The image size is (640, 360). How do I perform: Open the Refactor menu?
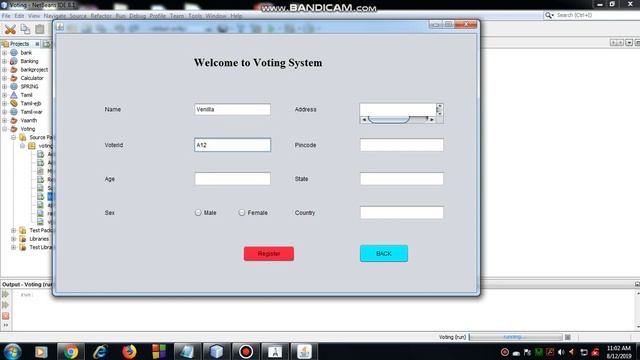[101, 16]
